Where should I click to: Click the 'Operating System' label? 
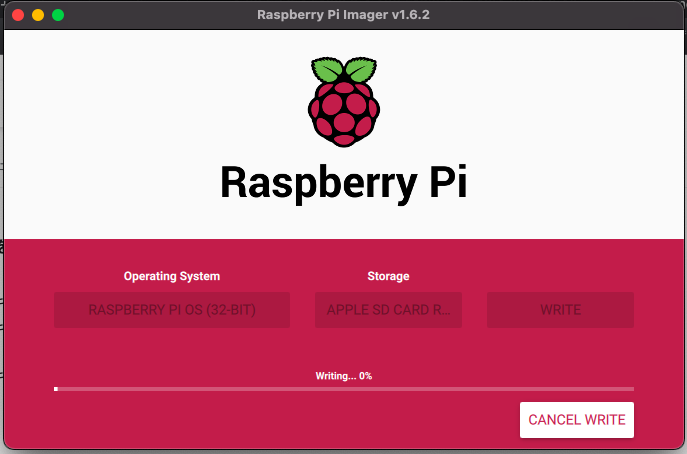[172, 276]
